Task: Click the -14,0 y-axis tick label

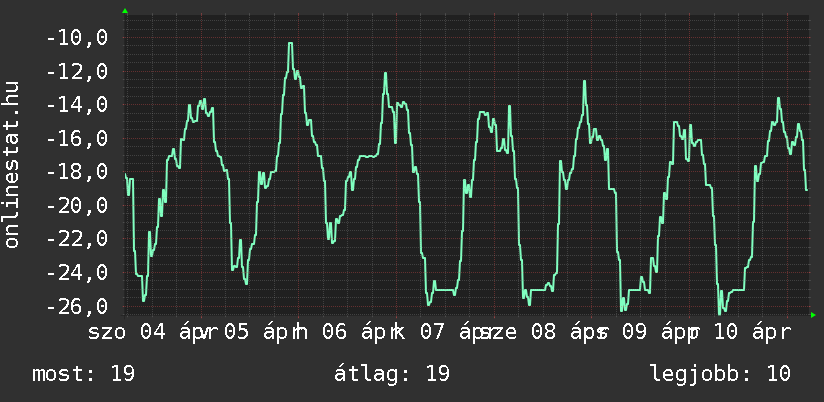Action: point(76,105)
